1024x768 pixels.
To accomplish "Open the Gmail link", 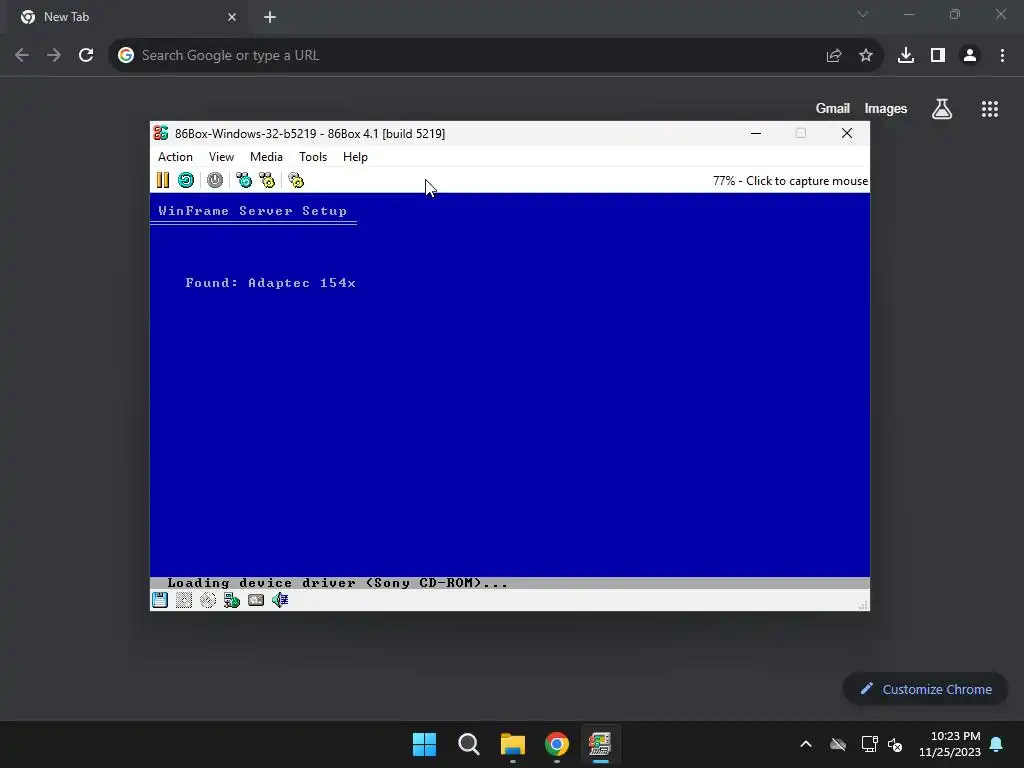I will tap(833, 108).
